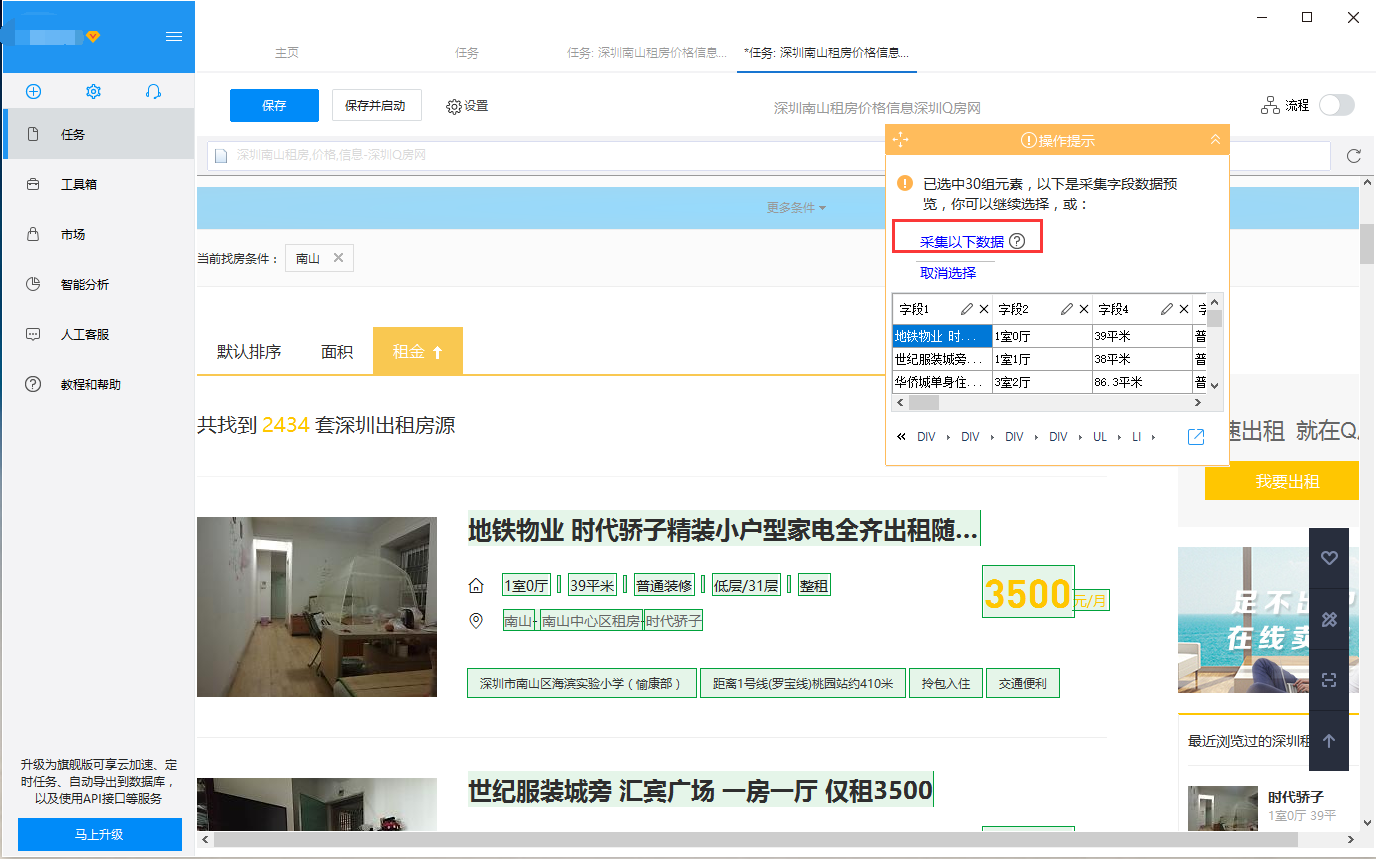Collapse the 操作提示 panel with double chevron

(1215, 140)
